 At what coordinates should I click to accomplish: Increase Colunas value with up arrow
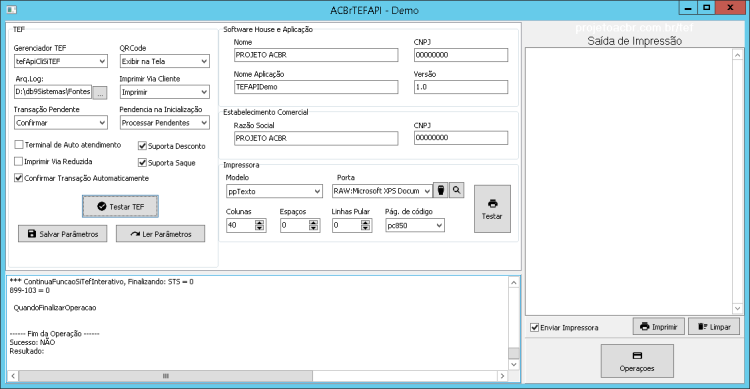pos(260,222)
